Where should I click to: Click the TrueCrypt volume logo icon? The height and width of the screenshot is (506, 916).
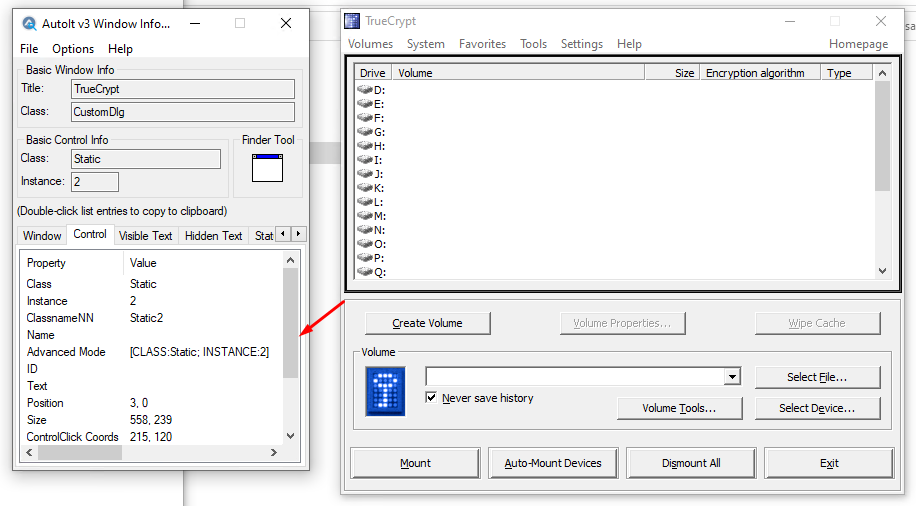[x=385, y=391]
